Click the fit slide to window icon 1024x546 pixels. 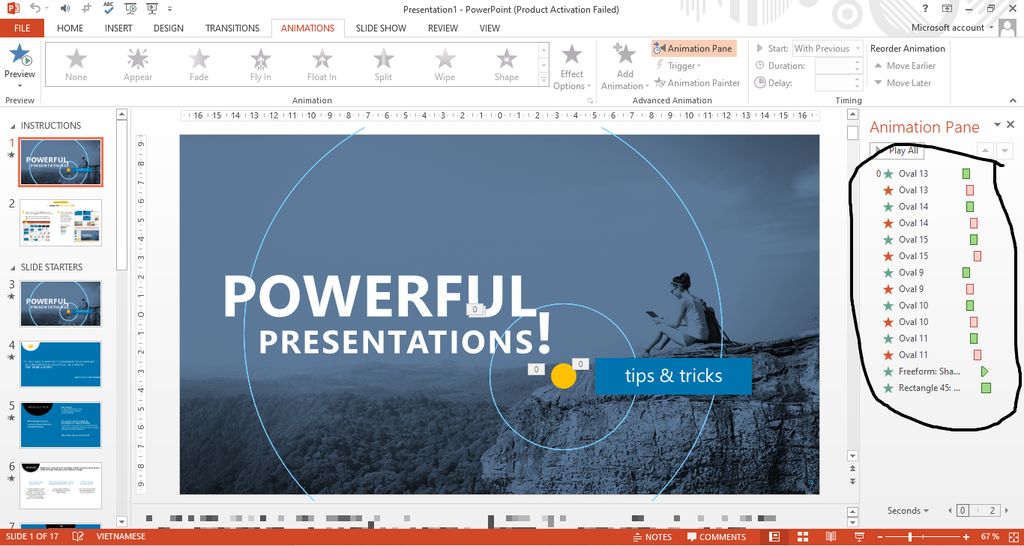click(x=1014, y=537)
